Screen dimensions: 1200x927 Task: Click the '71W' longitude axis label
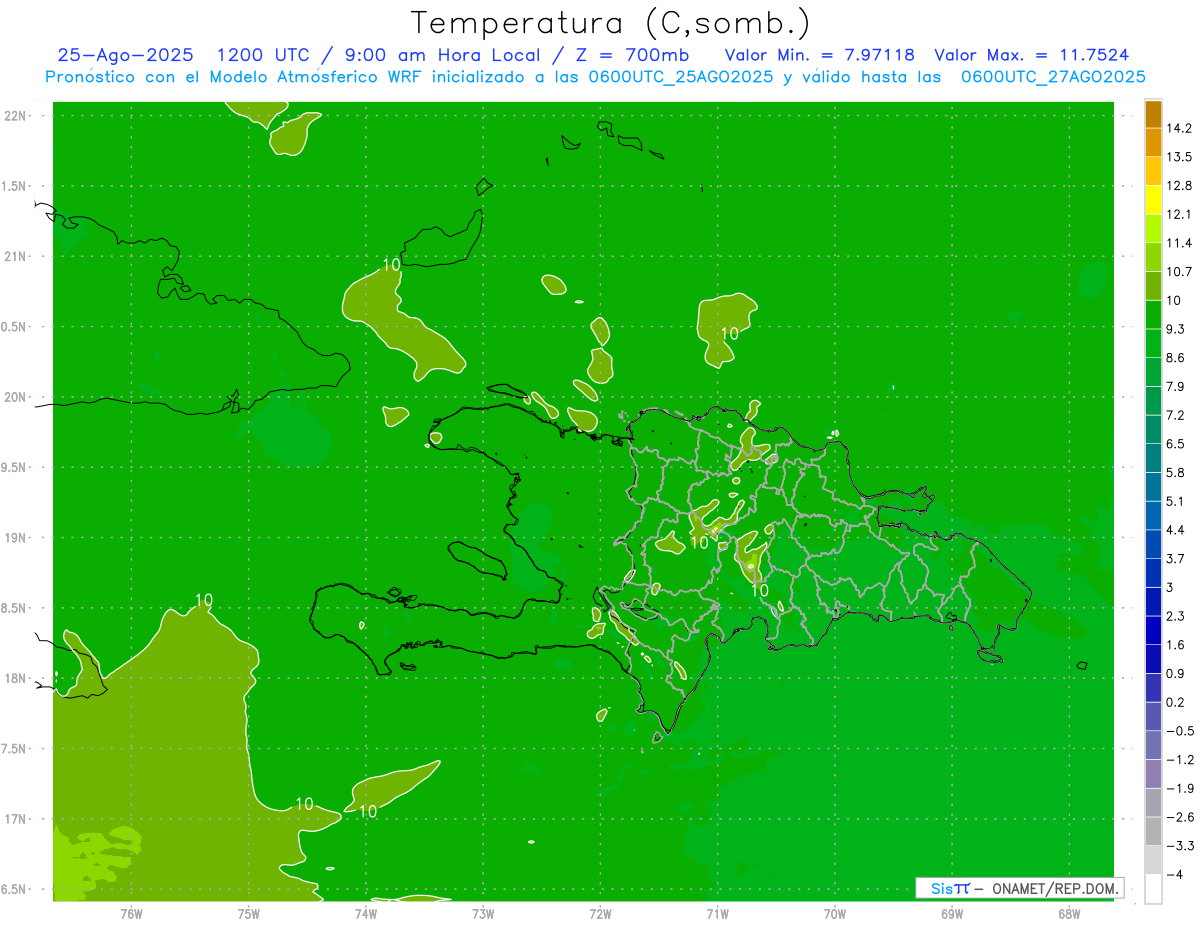[717, 914]
